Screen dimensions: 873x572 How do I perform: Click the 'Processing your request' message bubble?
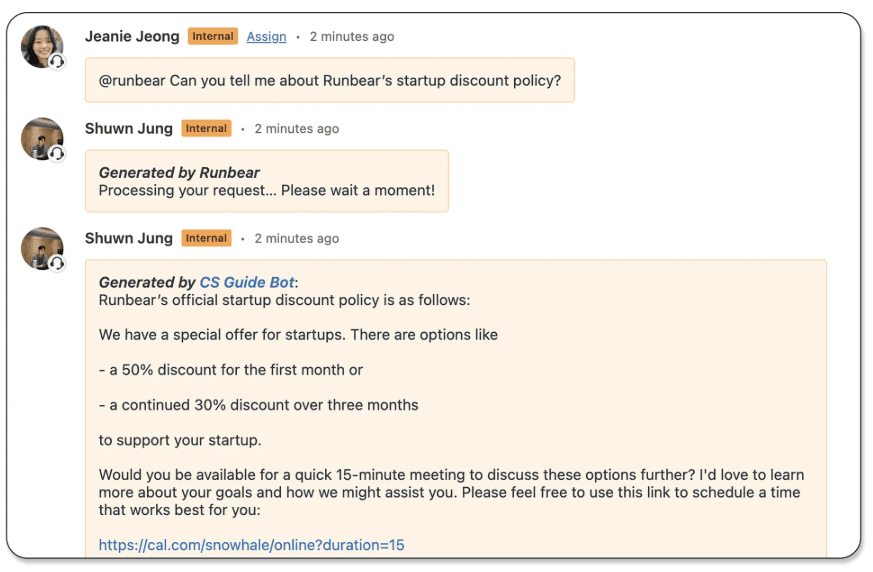266,181
